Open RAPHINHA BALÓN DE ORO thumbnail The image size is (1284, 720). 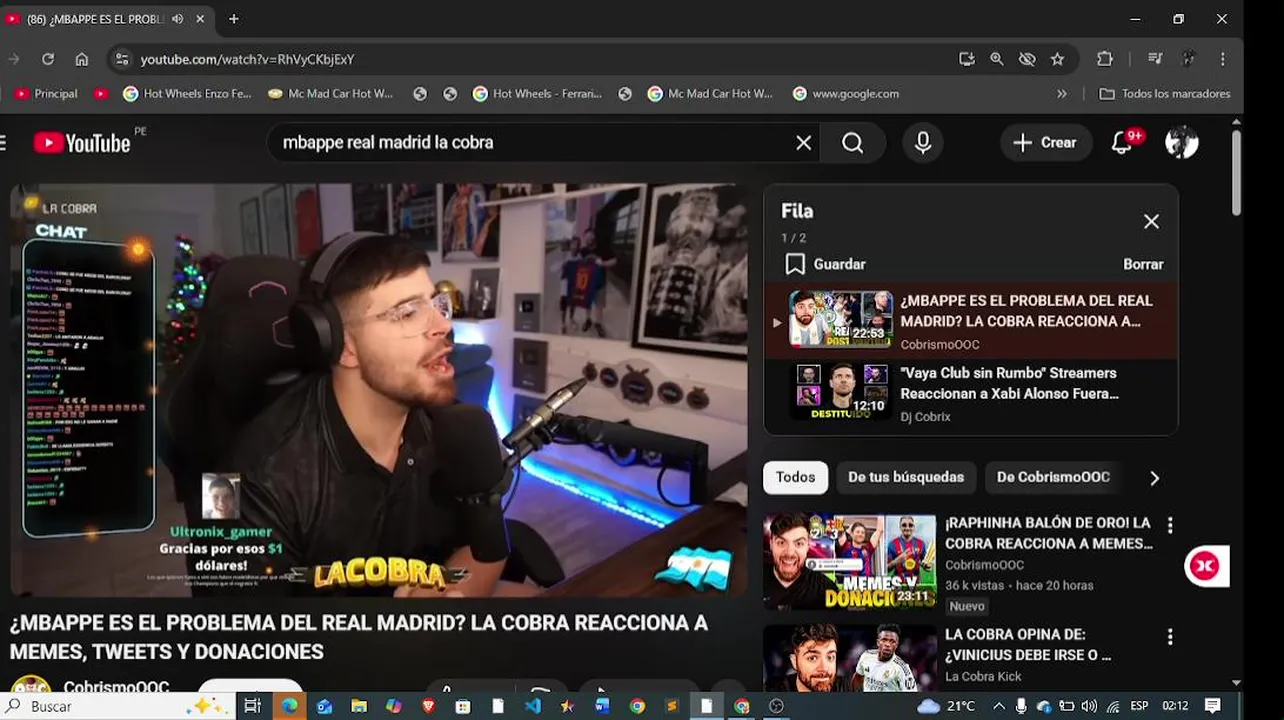[x=850, y=562]
